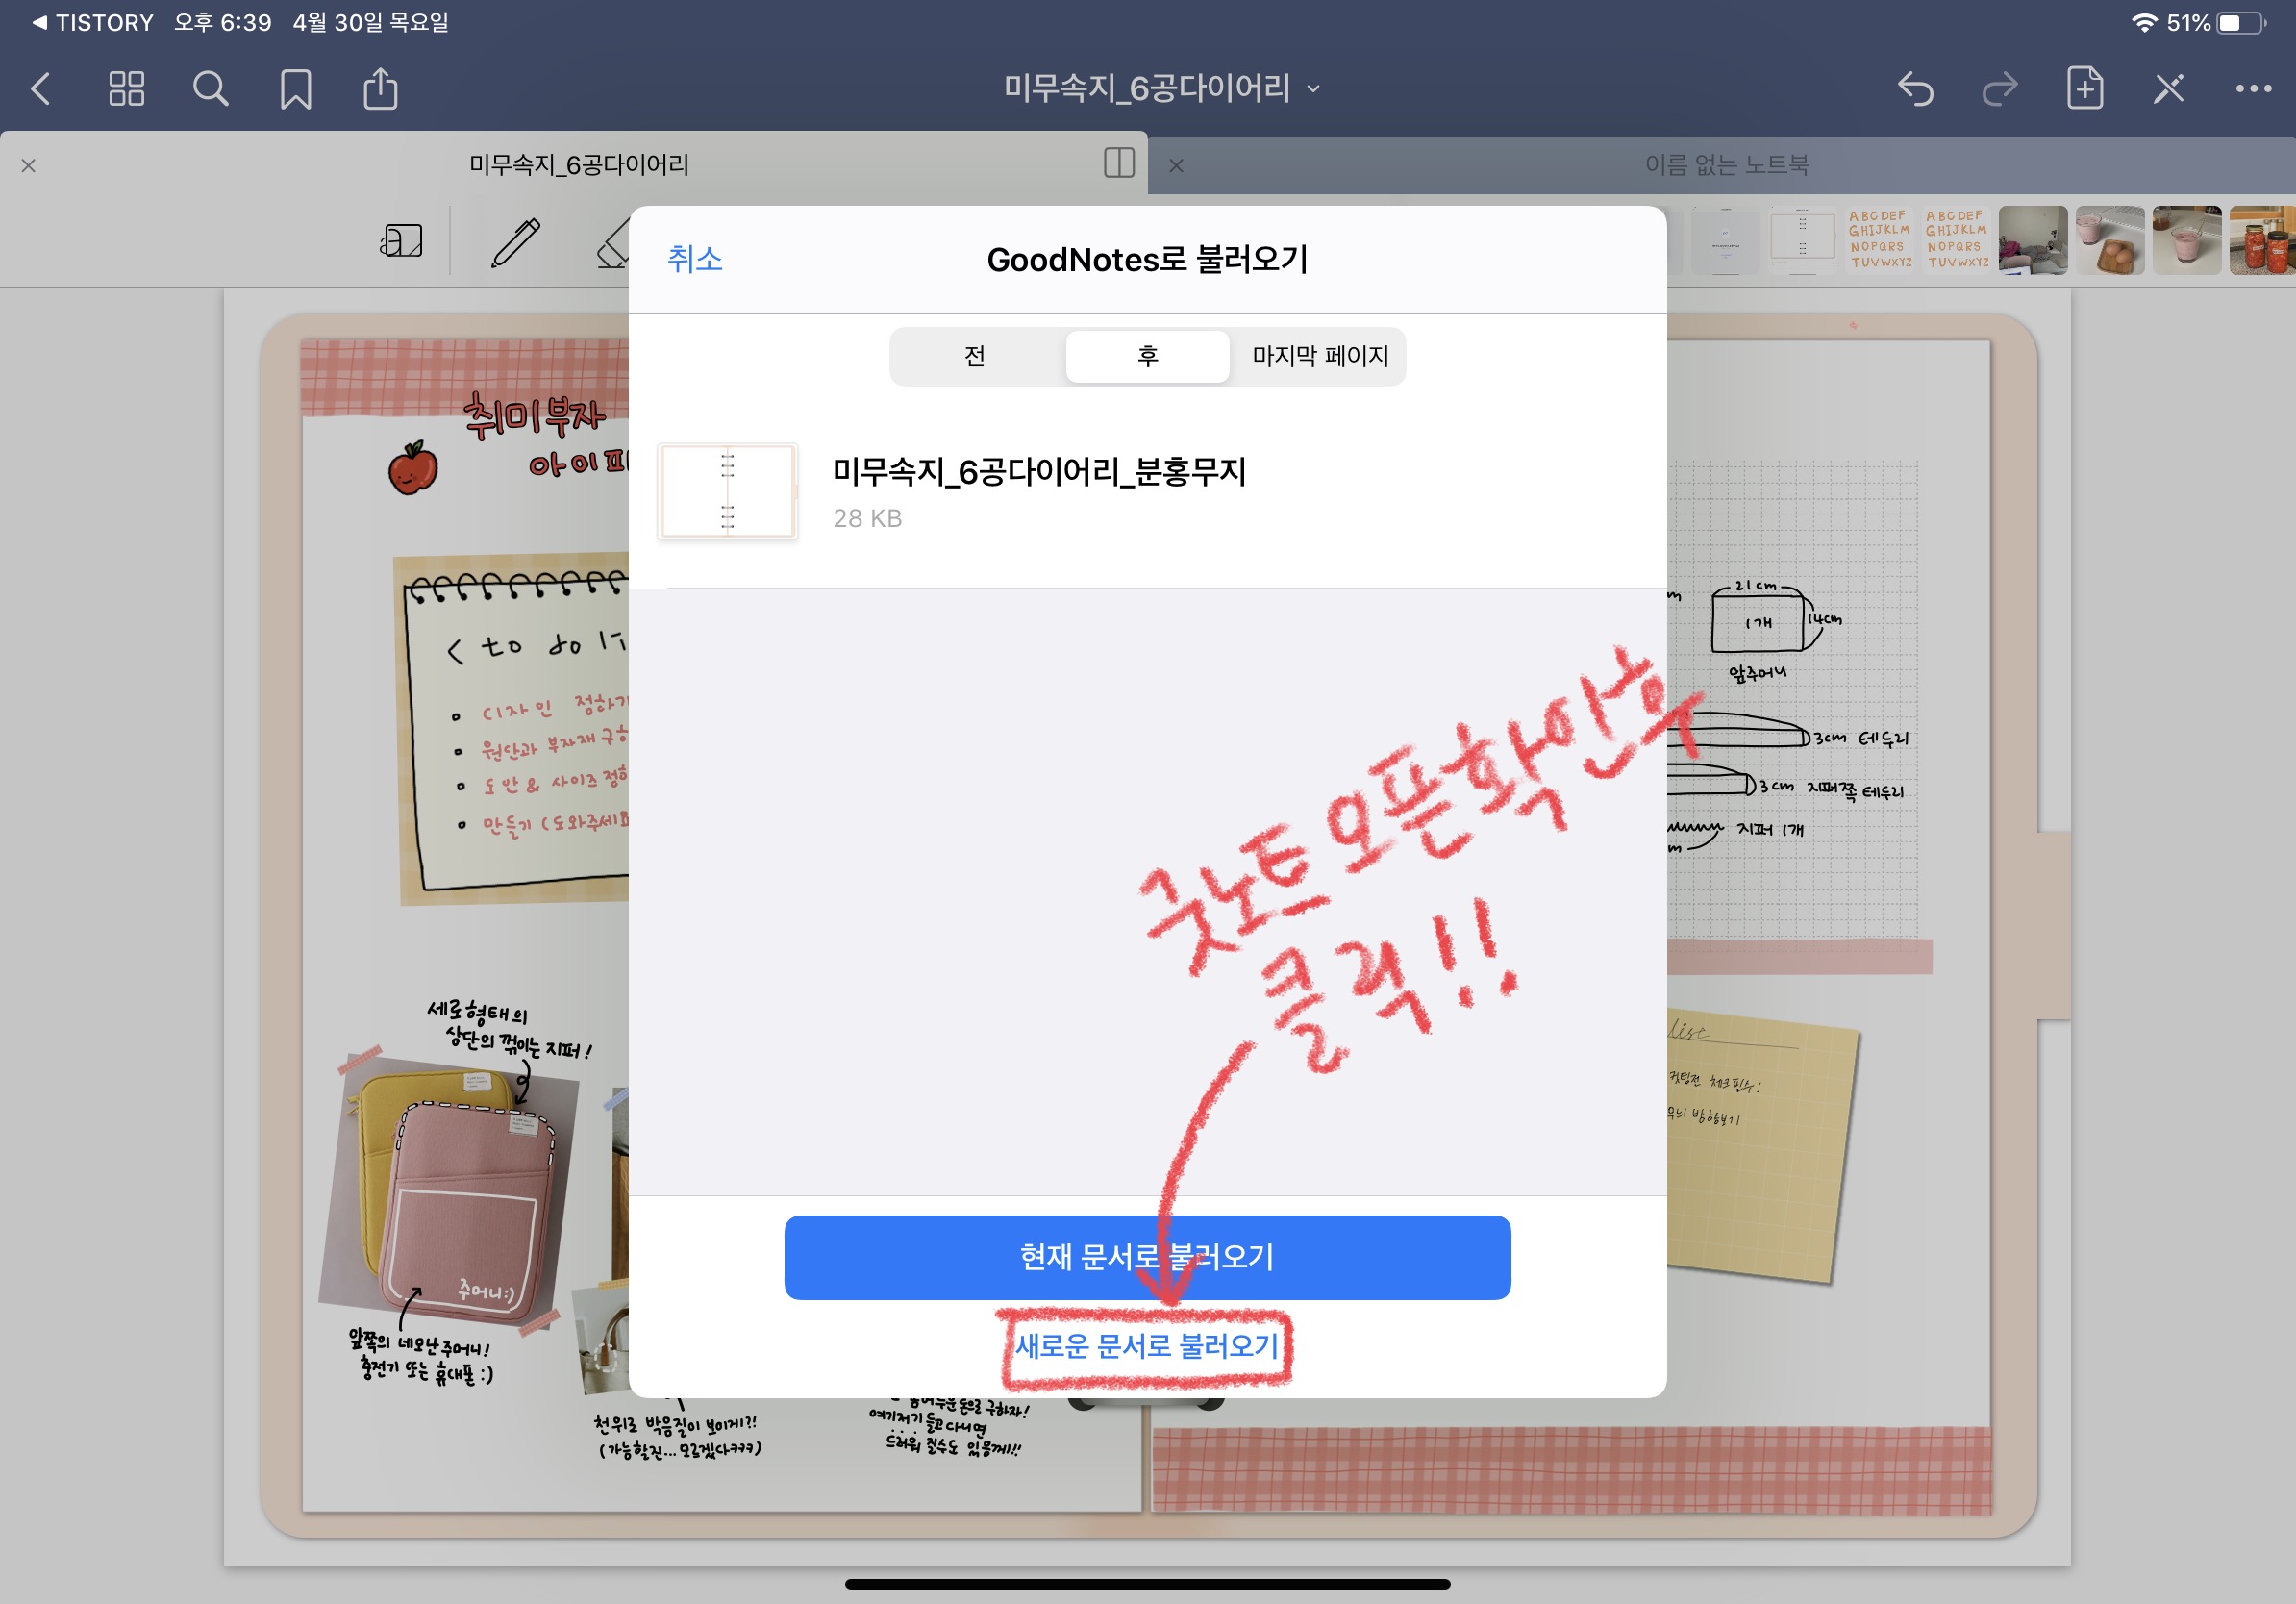The width and height of the screenshot is (2296, 1604).
Task: Open the three-dot more menu
Action: [x=2252, y=88]
